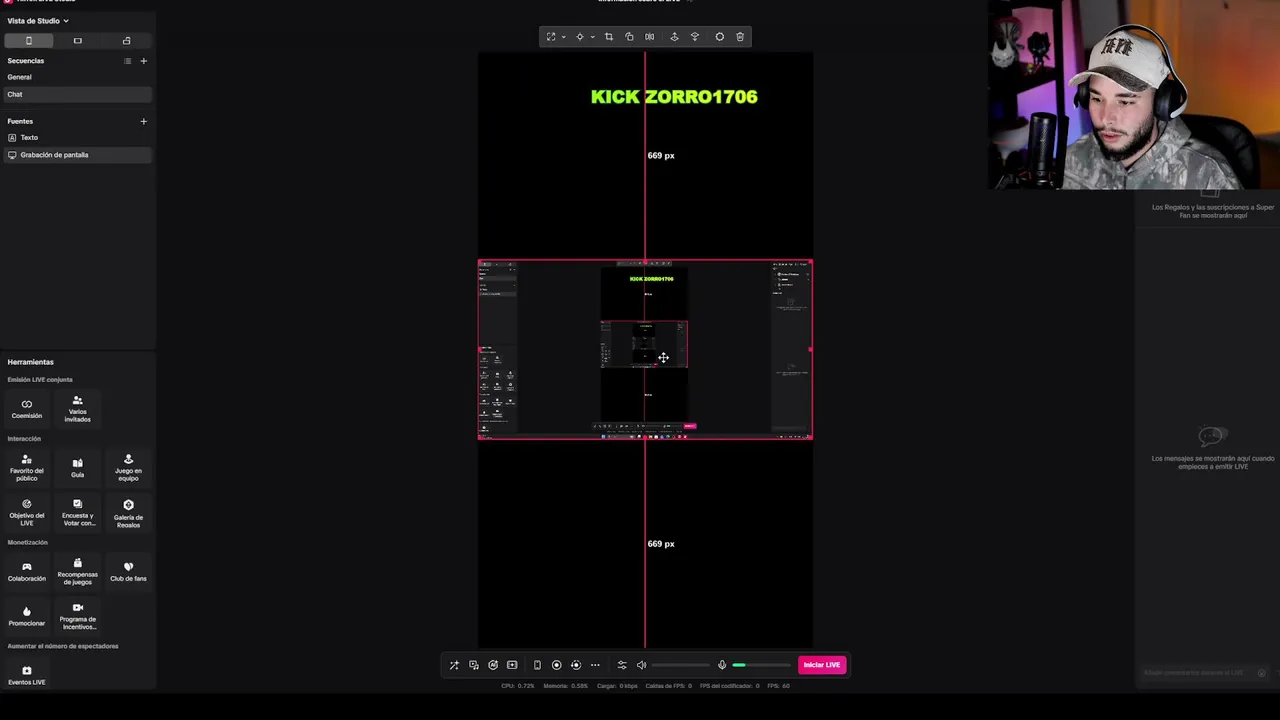Click the replay capture icon
The width and height of the screenshot is (1280, 720).
coord(576,665)
